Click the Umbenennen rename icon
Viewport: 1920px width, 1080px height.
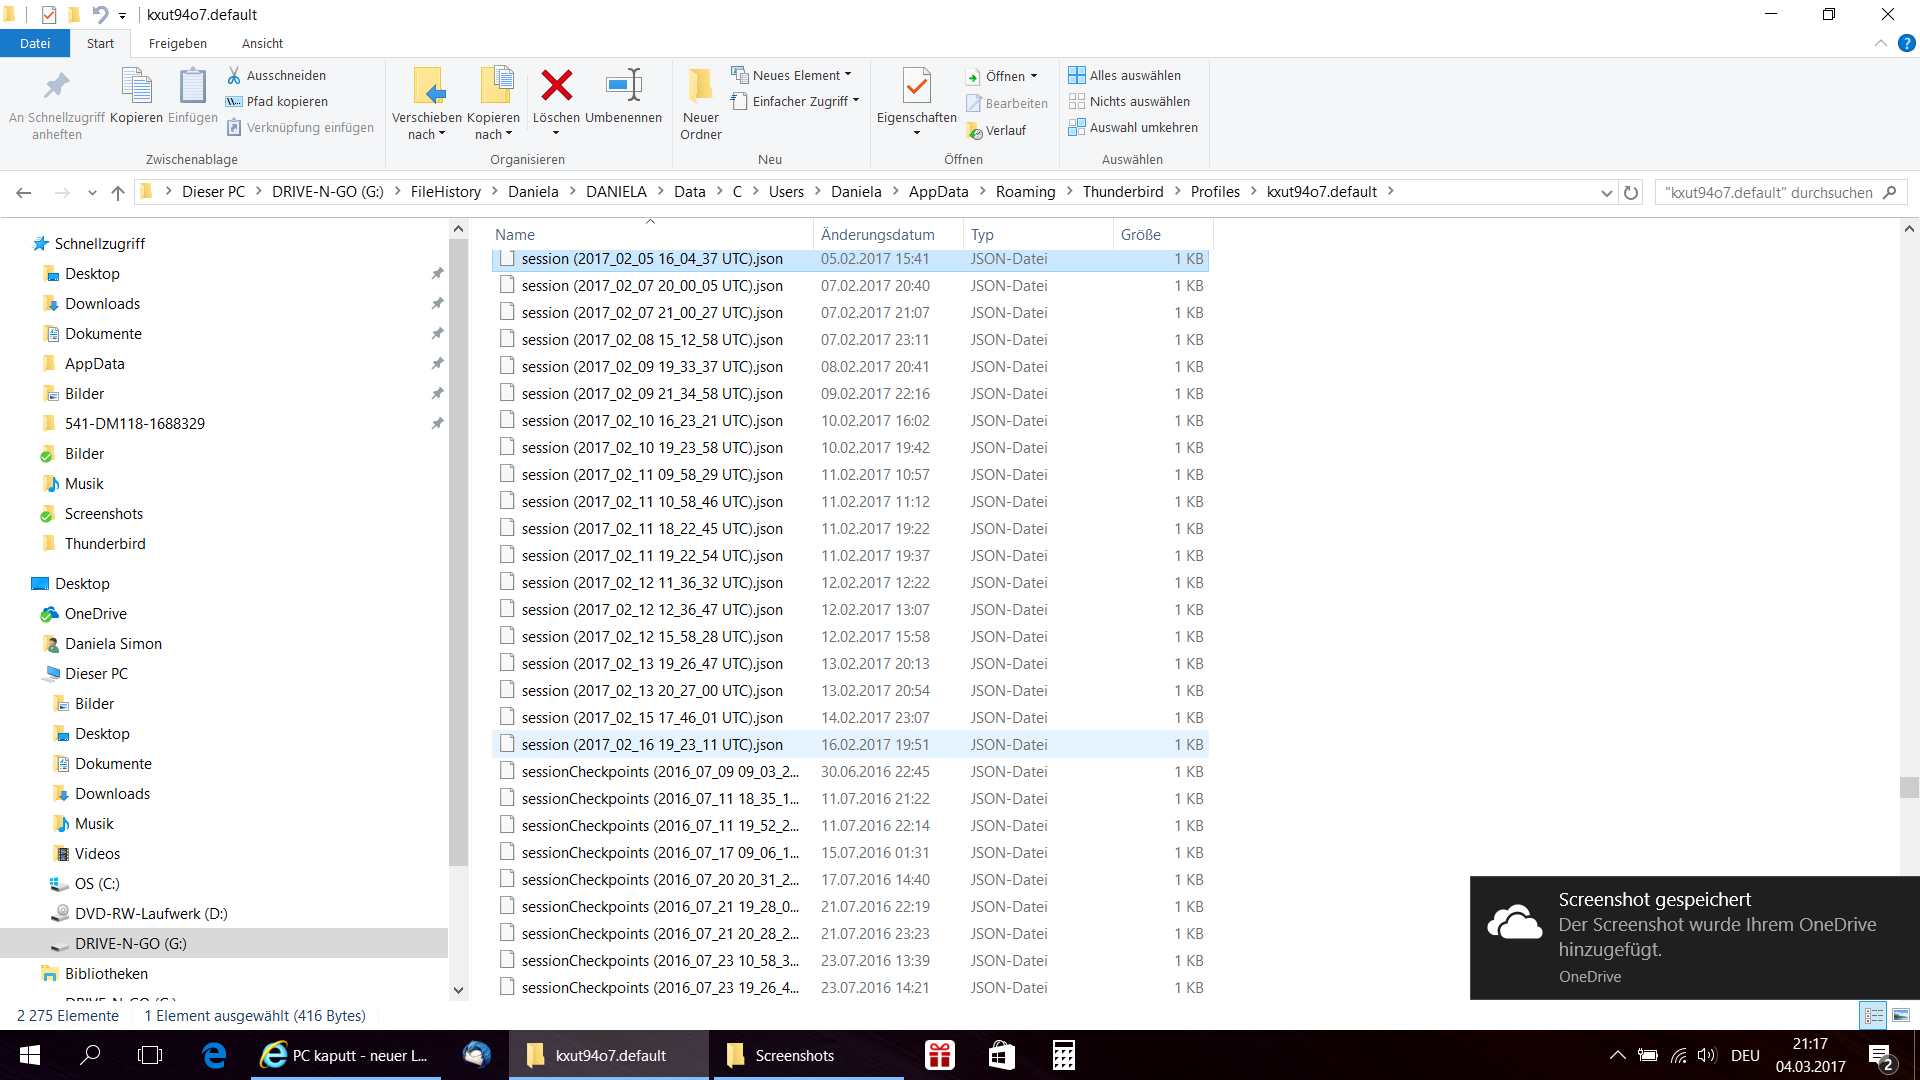(623, 86)
